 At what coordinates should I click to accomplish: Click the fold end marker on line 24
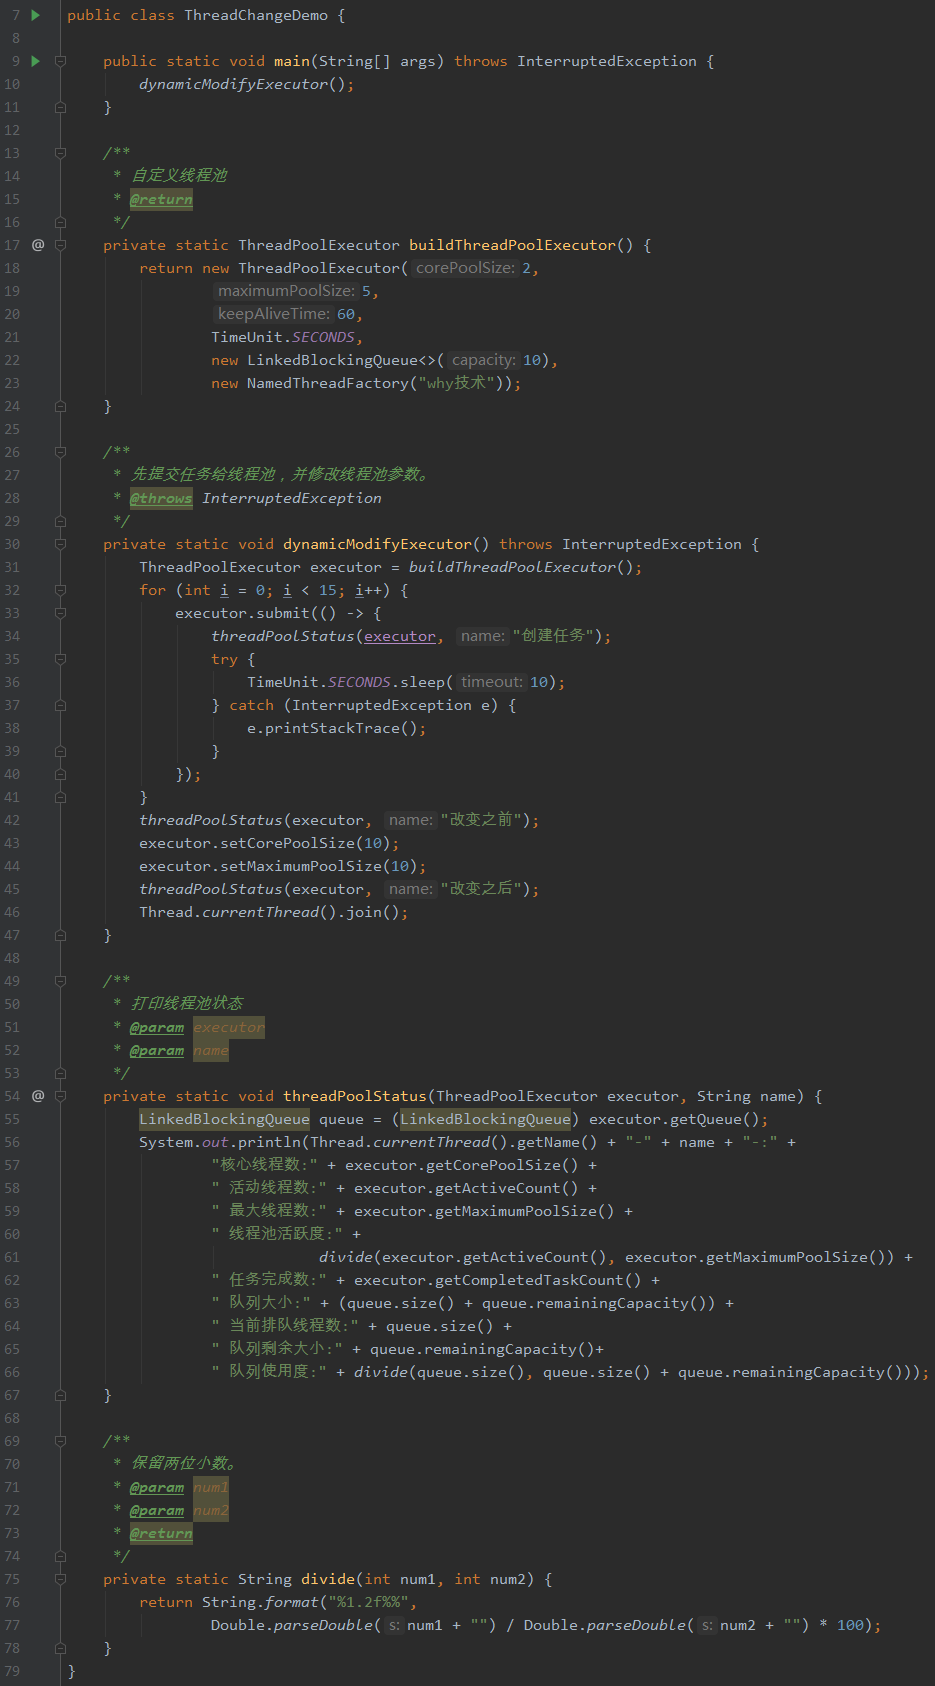click(x=60, y=406)
